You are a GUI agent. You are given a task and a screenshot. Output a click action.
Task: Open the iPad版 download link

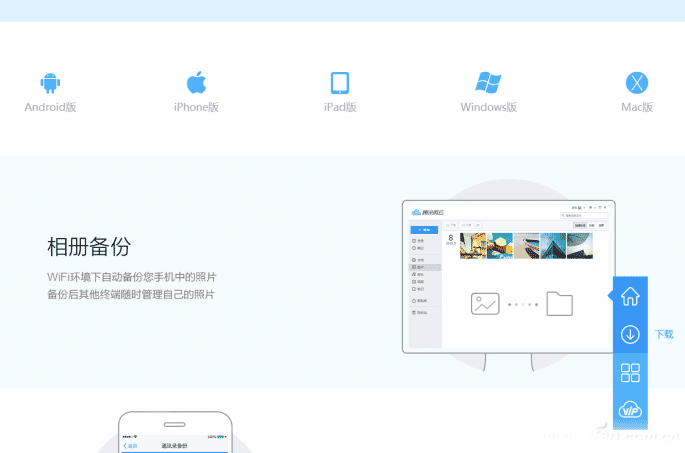click(340, 107)
